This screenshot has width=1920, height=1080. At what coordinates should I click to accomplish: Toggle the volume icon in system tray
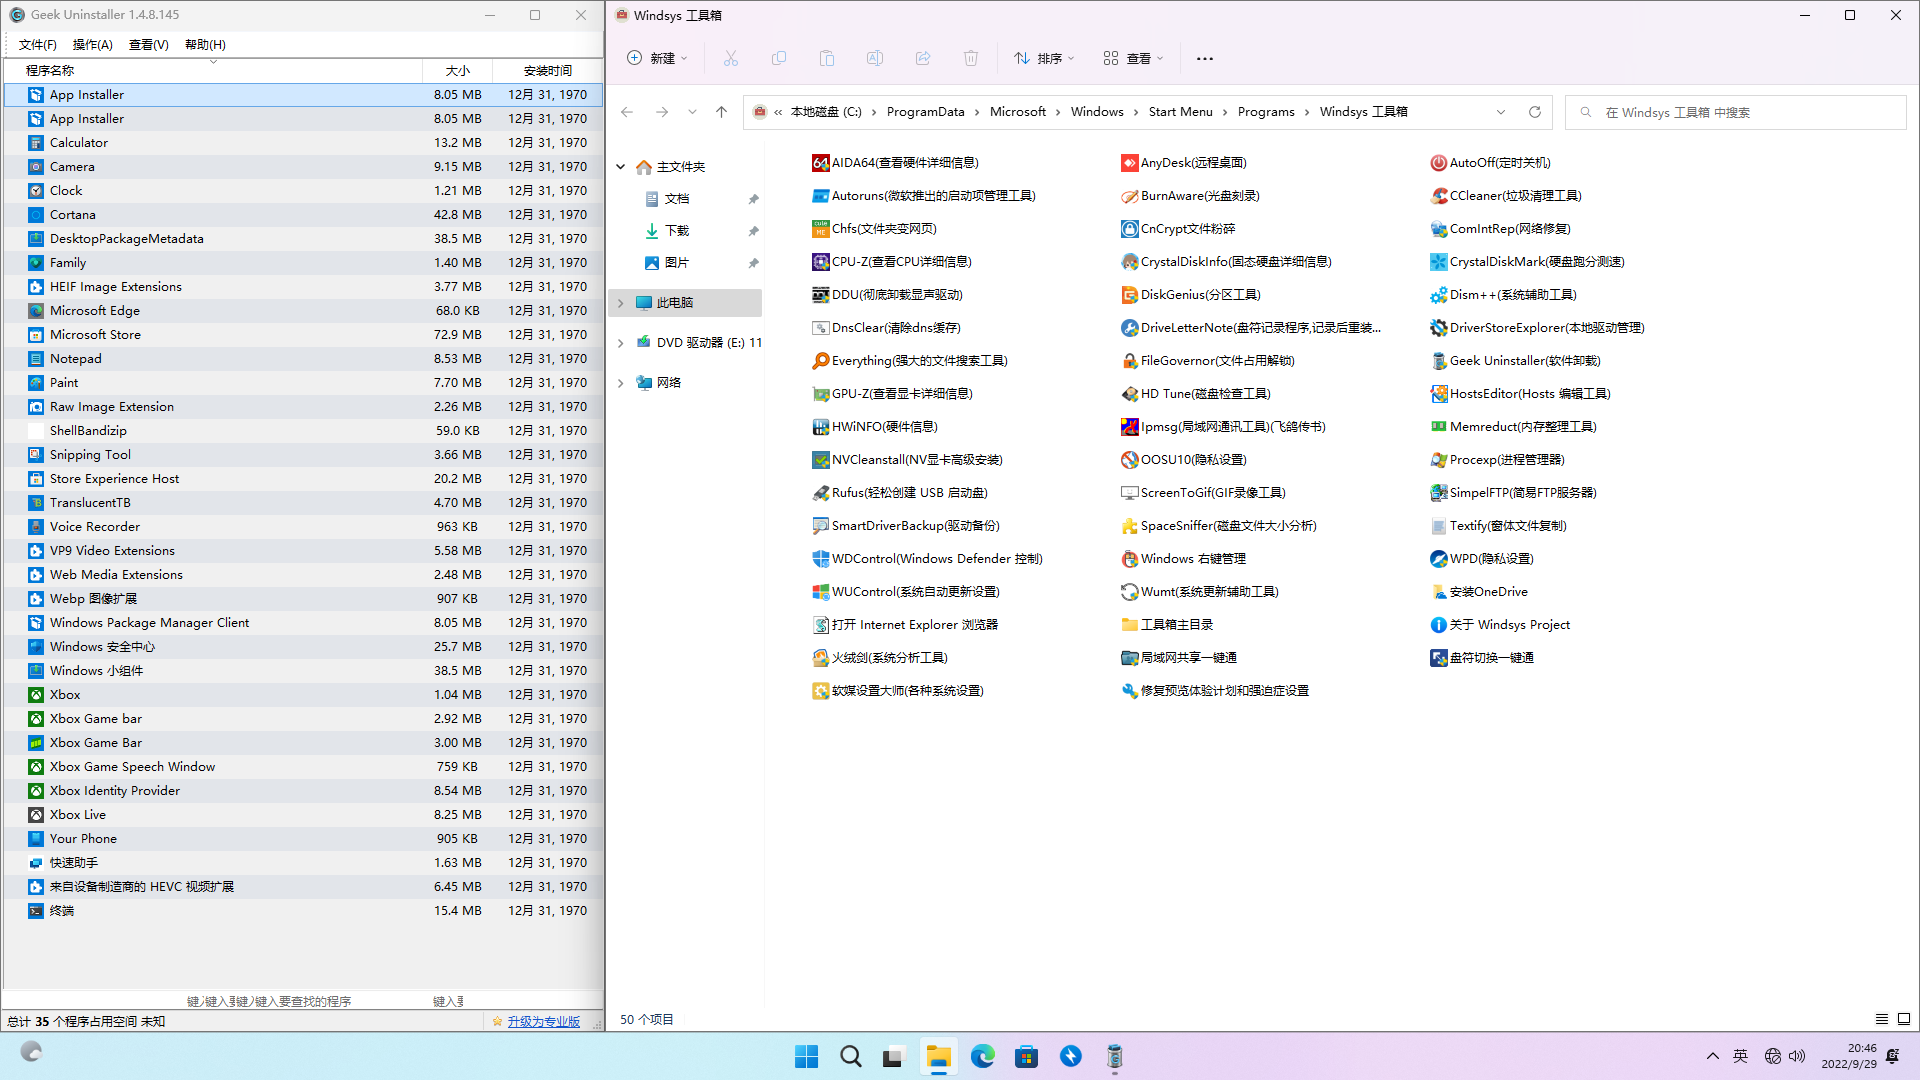(x=1797, y=1056)
